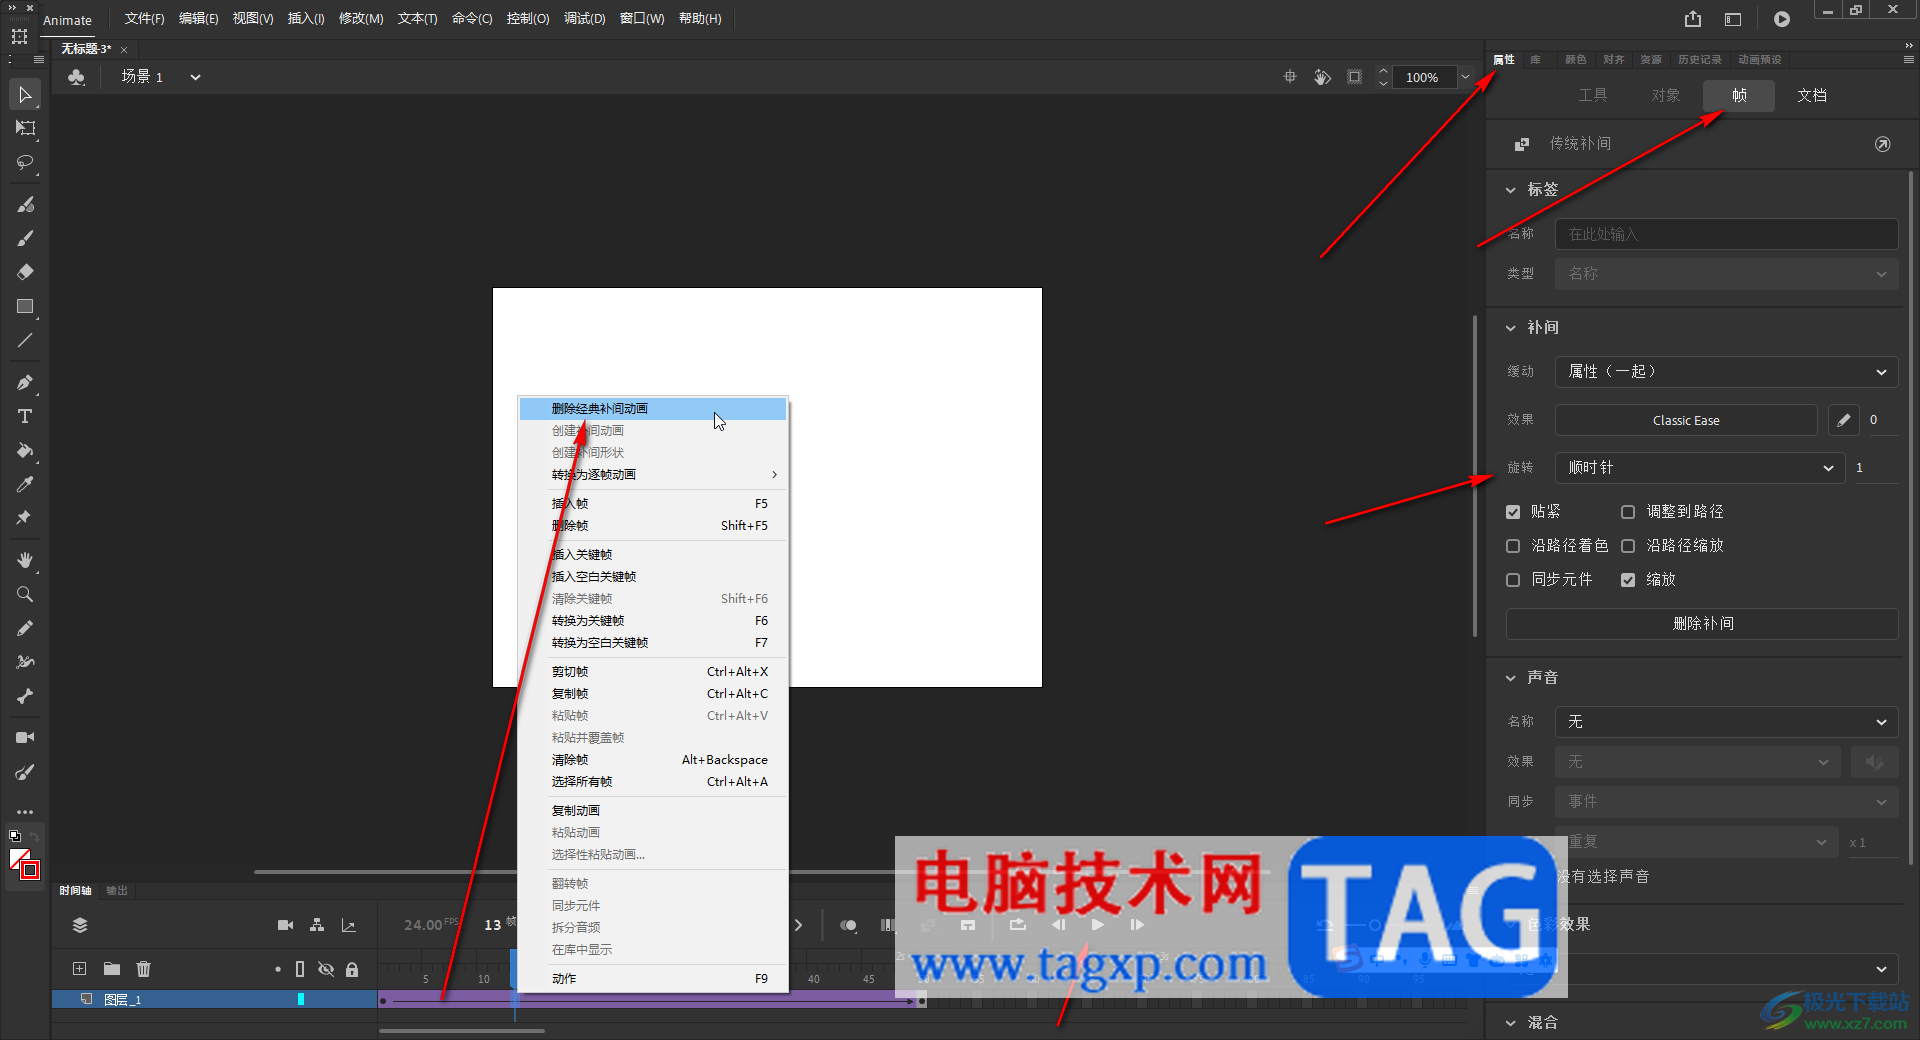Viewport: 1920px width, 1040px height.
Task: Select the Text tool
Action: pyautogui.click(x=25, y=416)
